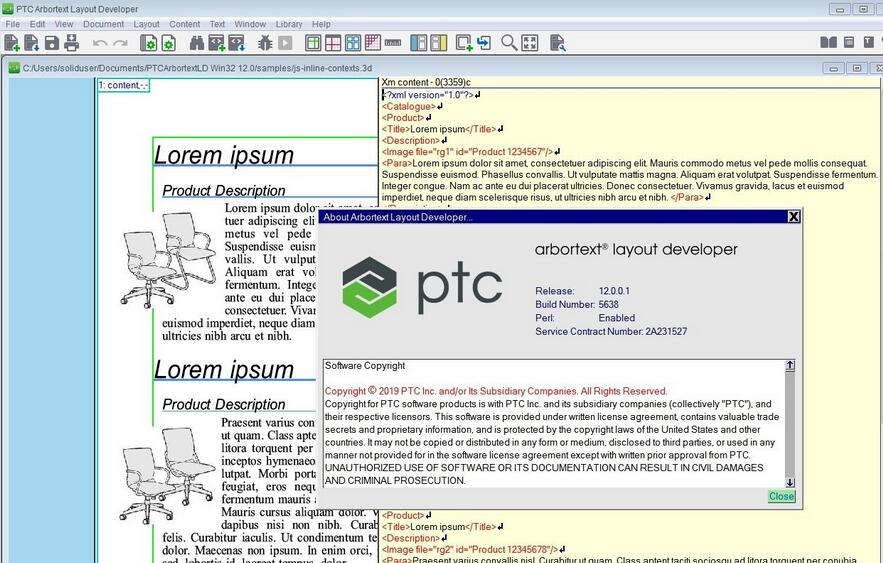Viewport: 883px width, 563px height.
Task: Click the second green gear page icon
Action: click(x=168, y=43)
